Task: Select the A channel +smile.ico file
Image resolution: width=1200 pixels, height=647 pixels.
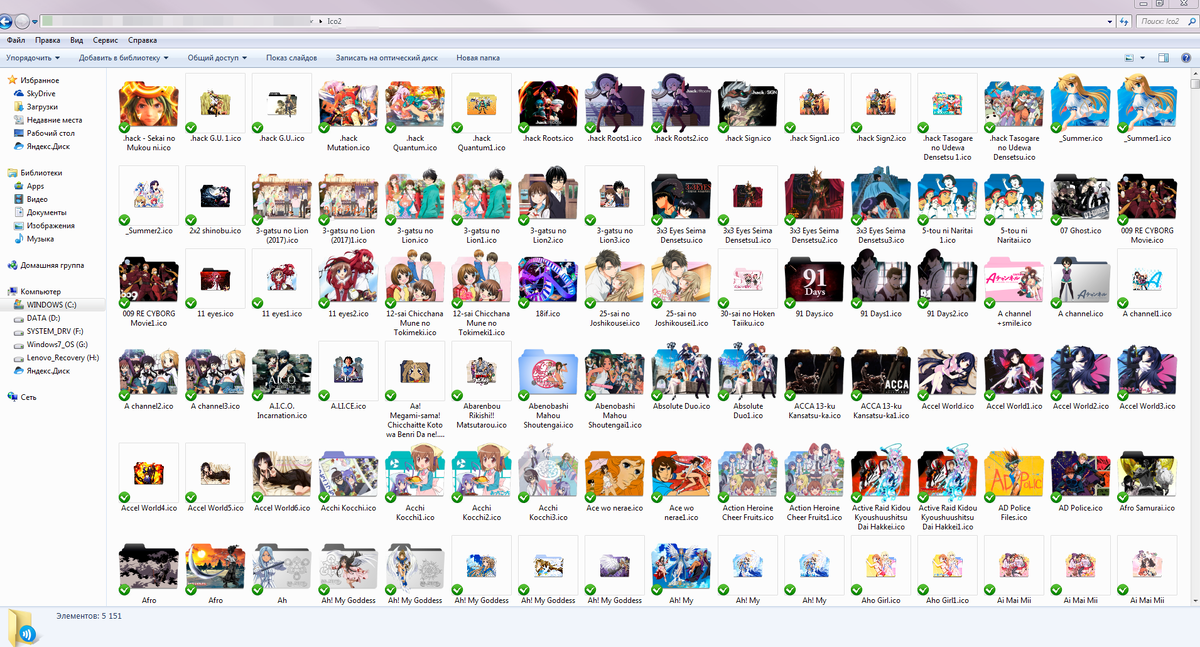Action: tap(1015, 291)
